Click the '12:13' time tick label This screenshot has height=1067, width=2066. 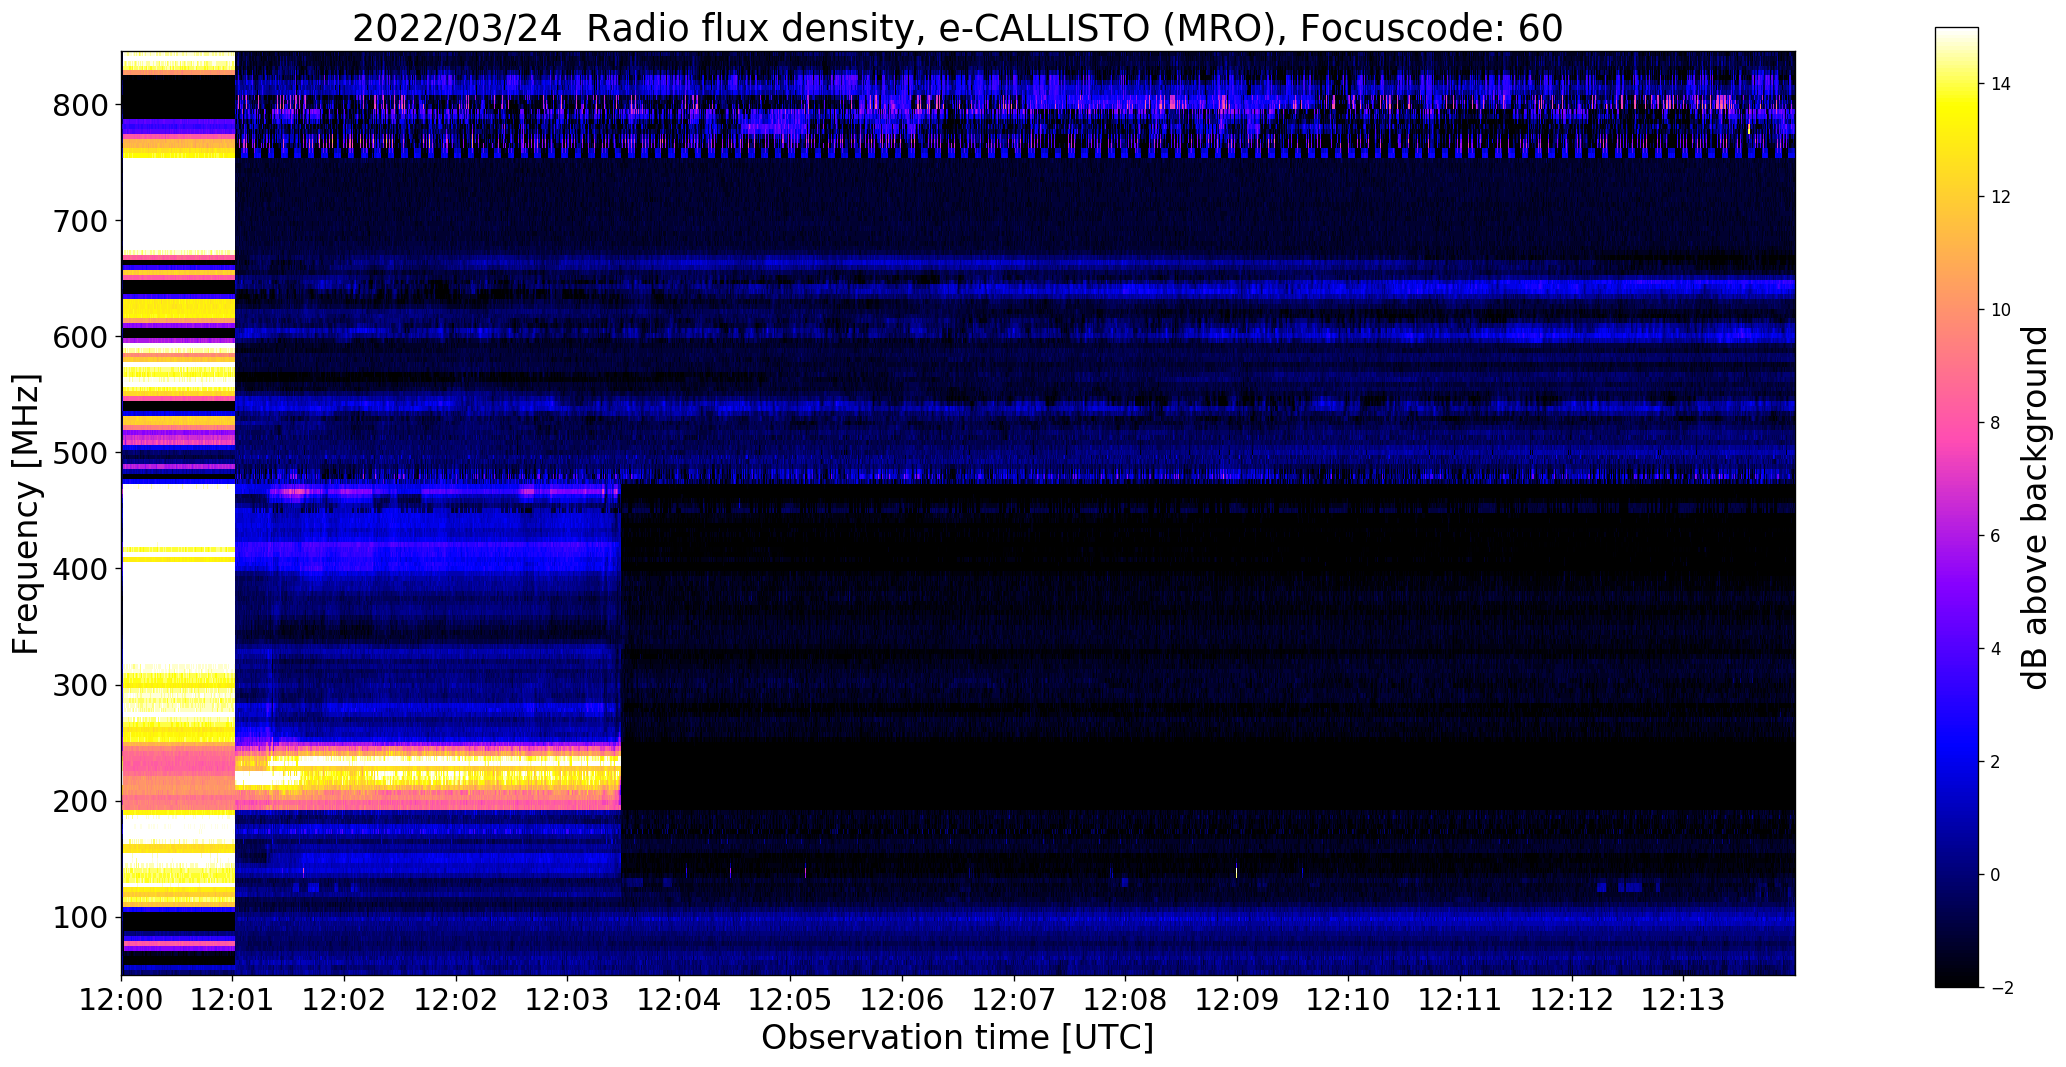[1683, 999]
